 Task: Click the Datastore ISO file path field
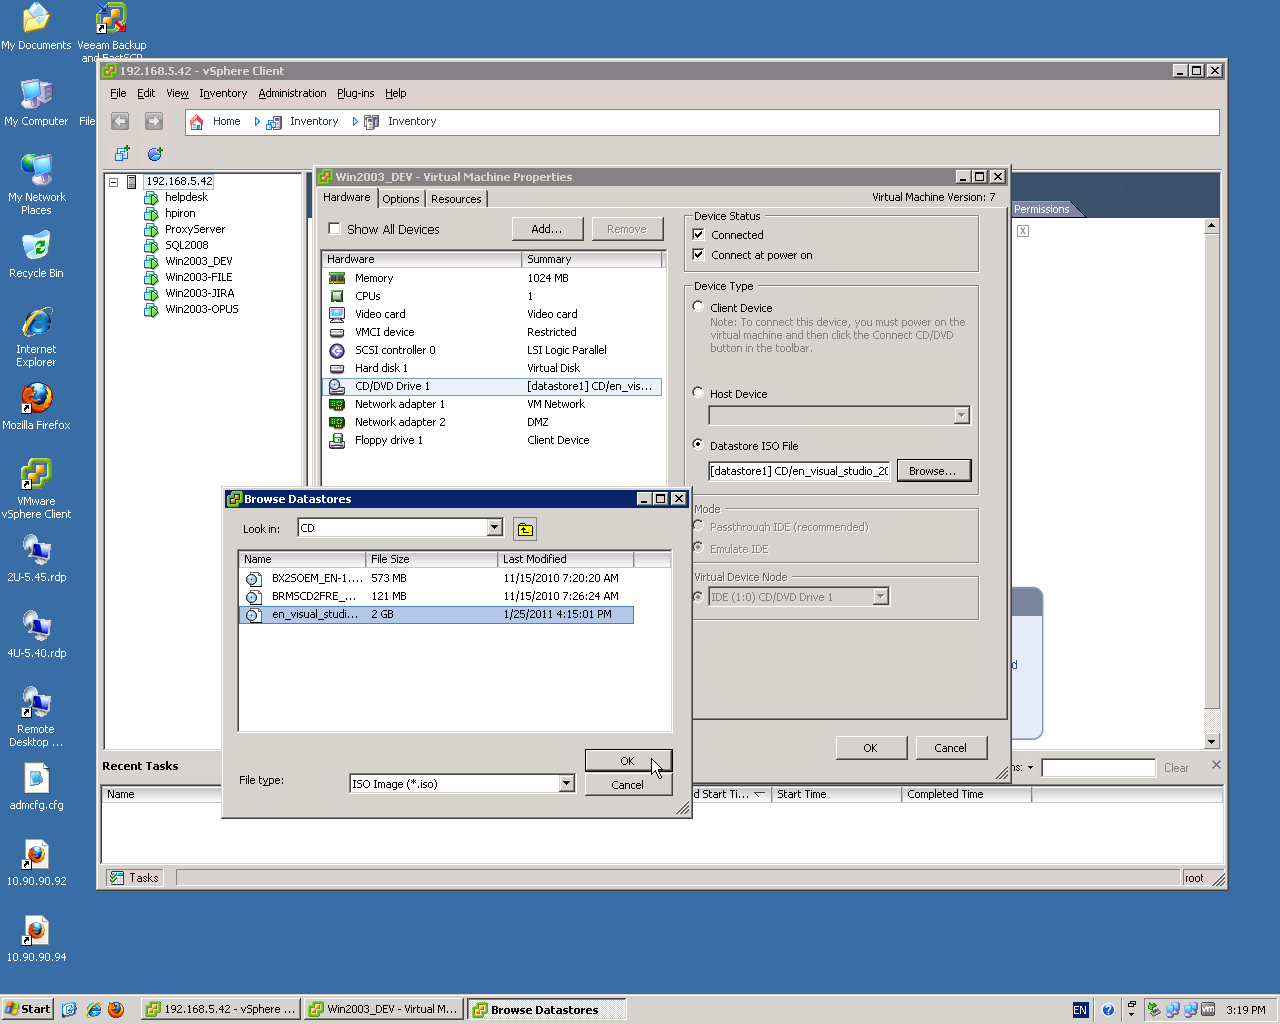click(x=799, y=471)
